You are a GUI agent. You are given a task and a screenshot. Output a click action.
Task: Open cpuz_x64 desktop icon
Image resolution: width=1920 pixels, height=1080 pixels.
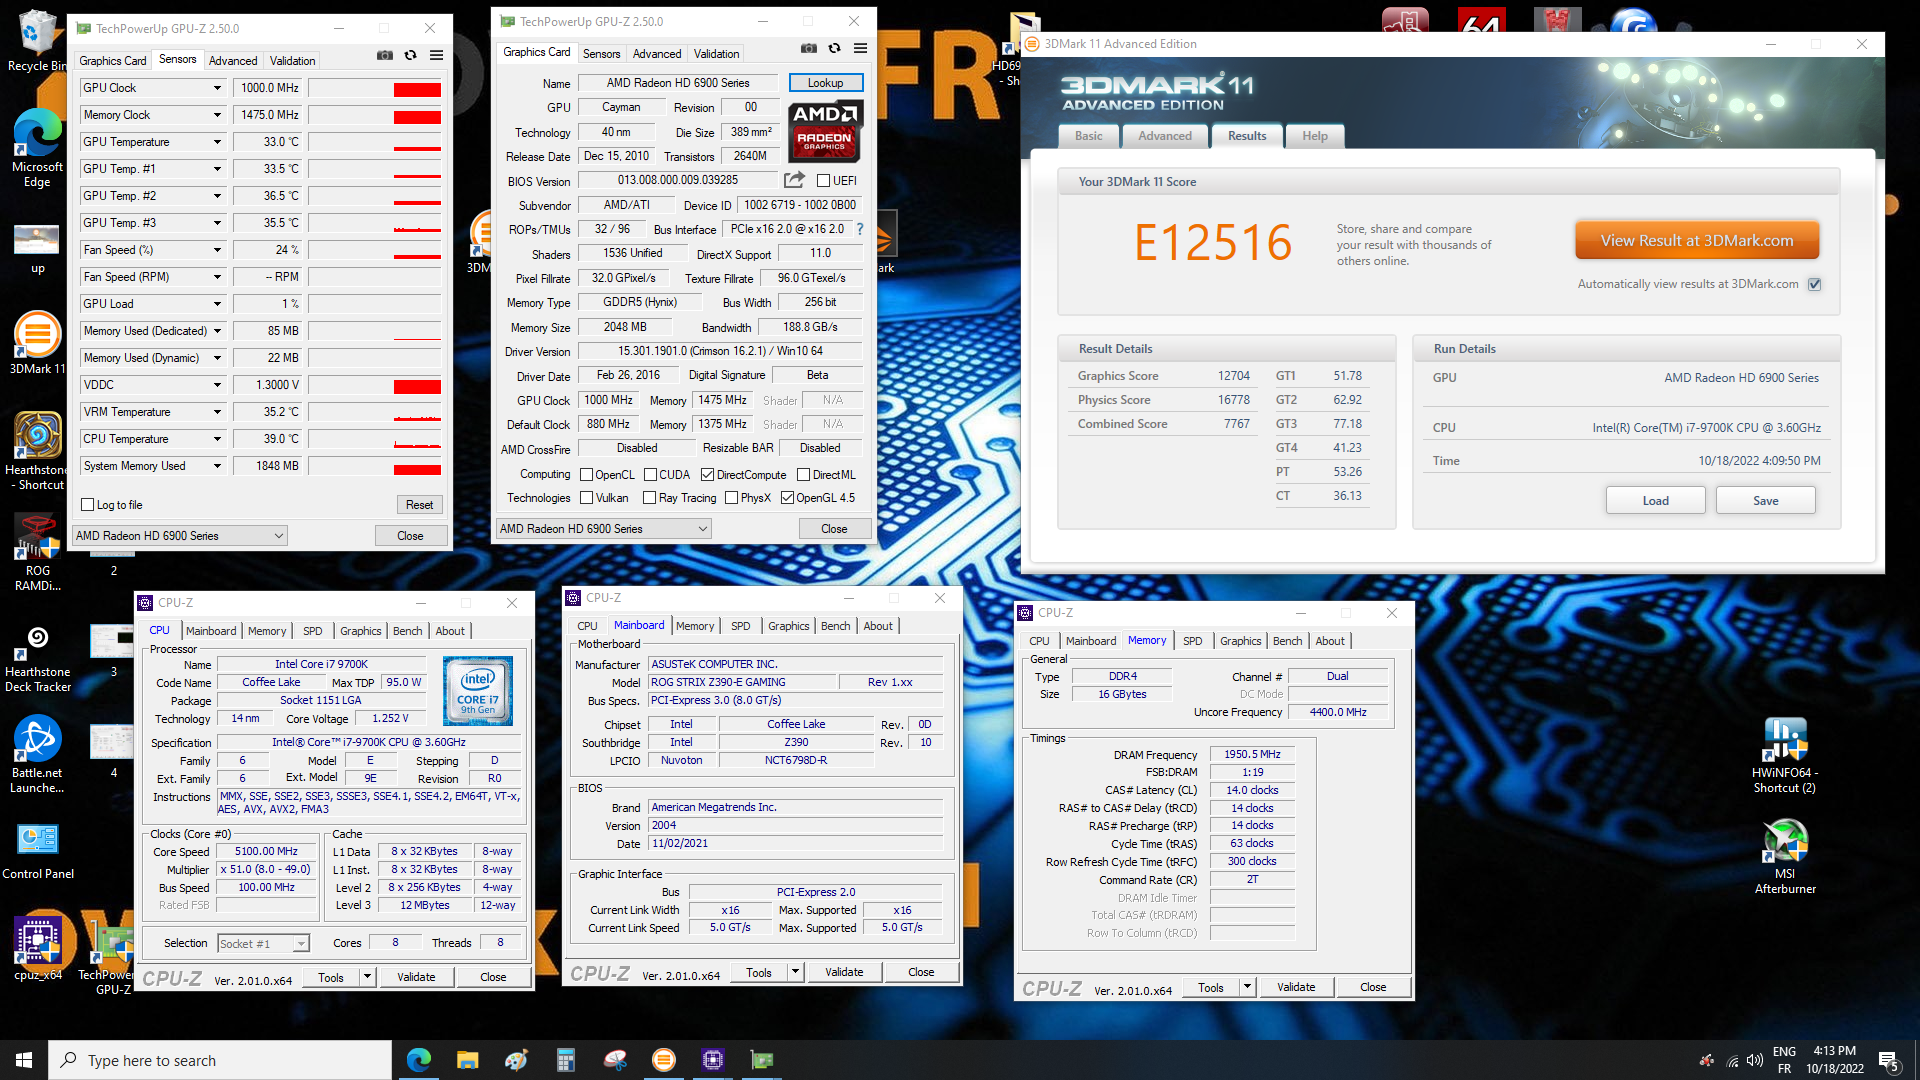(x=37, y=948)
